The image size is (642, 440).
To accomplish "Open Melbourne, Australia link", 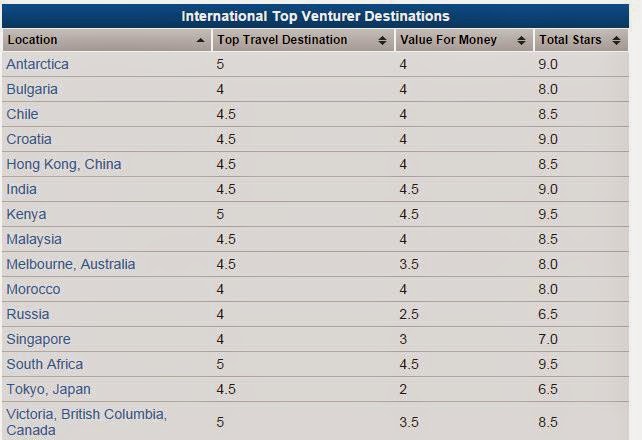I will [x=70, y=264].
